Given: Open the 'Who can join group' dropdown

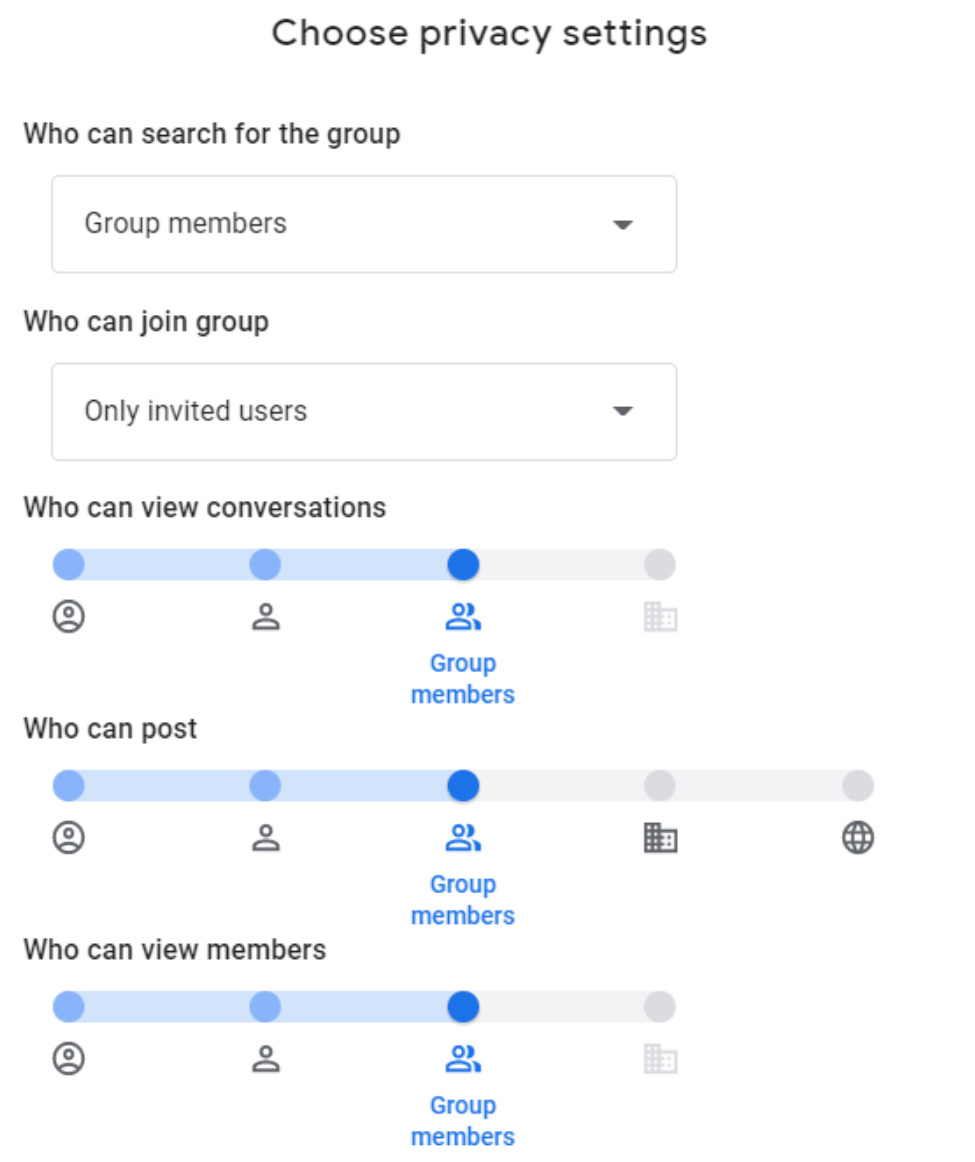Looking at the screenshot, I should (x=364, y=411).
